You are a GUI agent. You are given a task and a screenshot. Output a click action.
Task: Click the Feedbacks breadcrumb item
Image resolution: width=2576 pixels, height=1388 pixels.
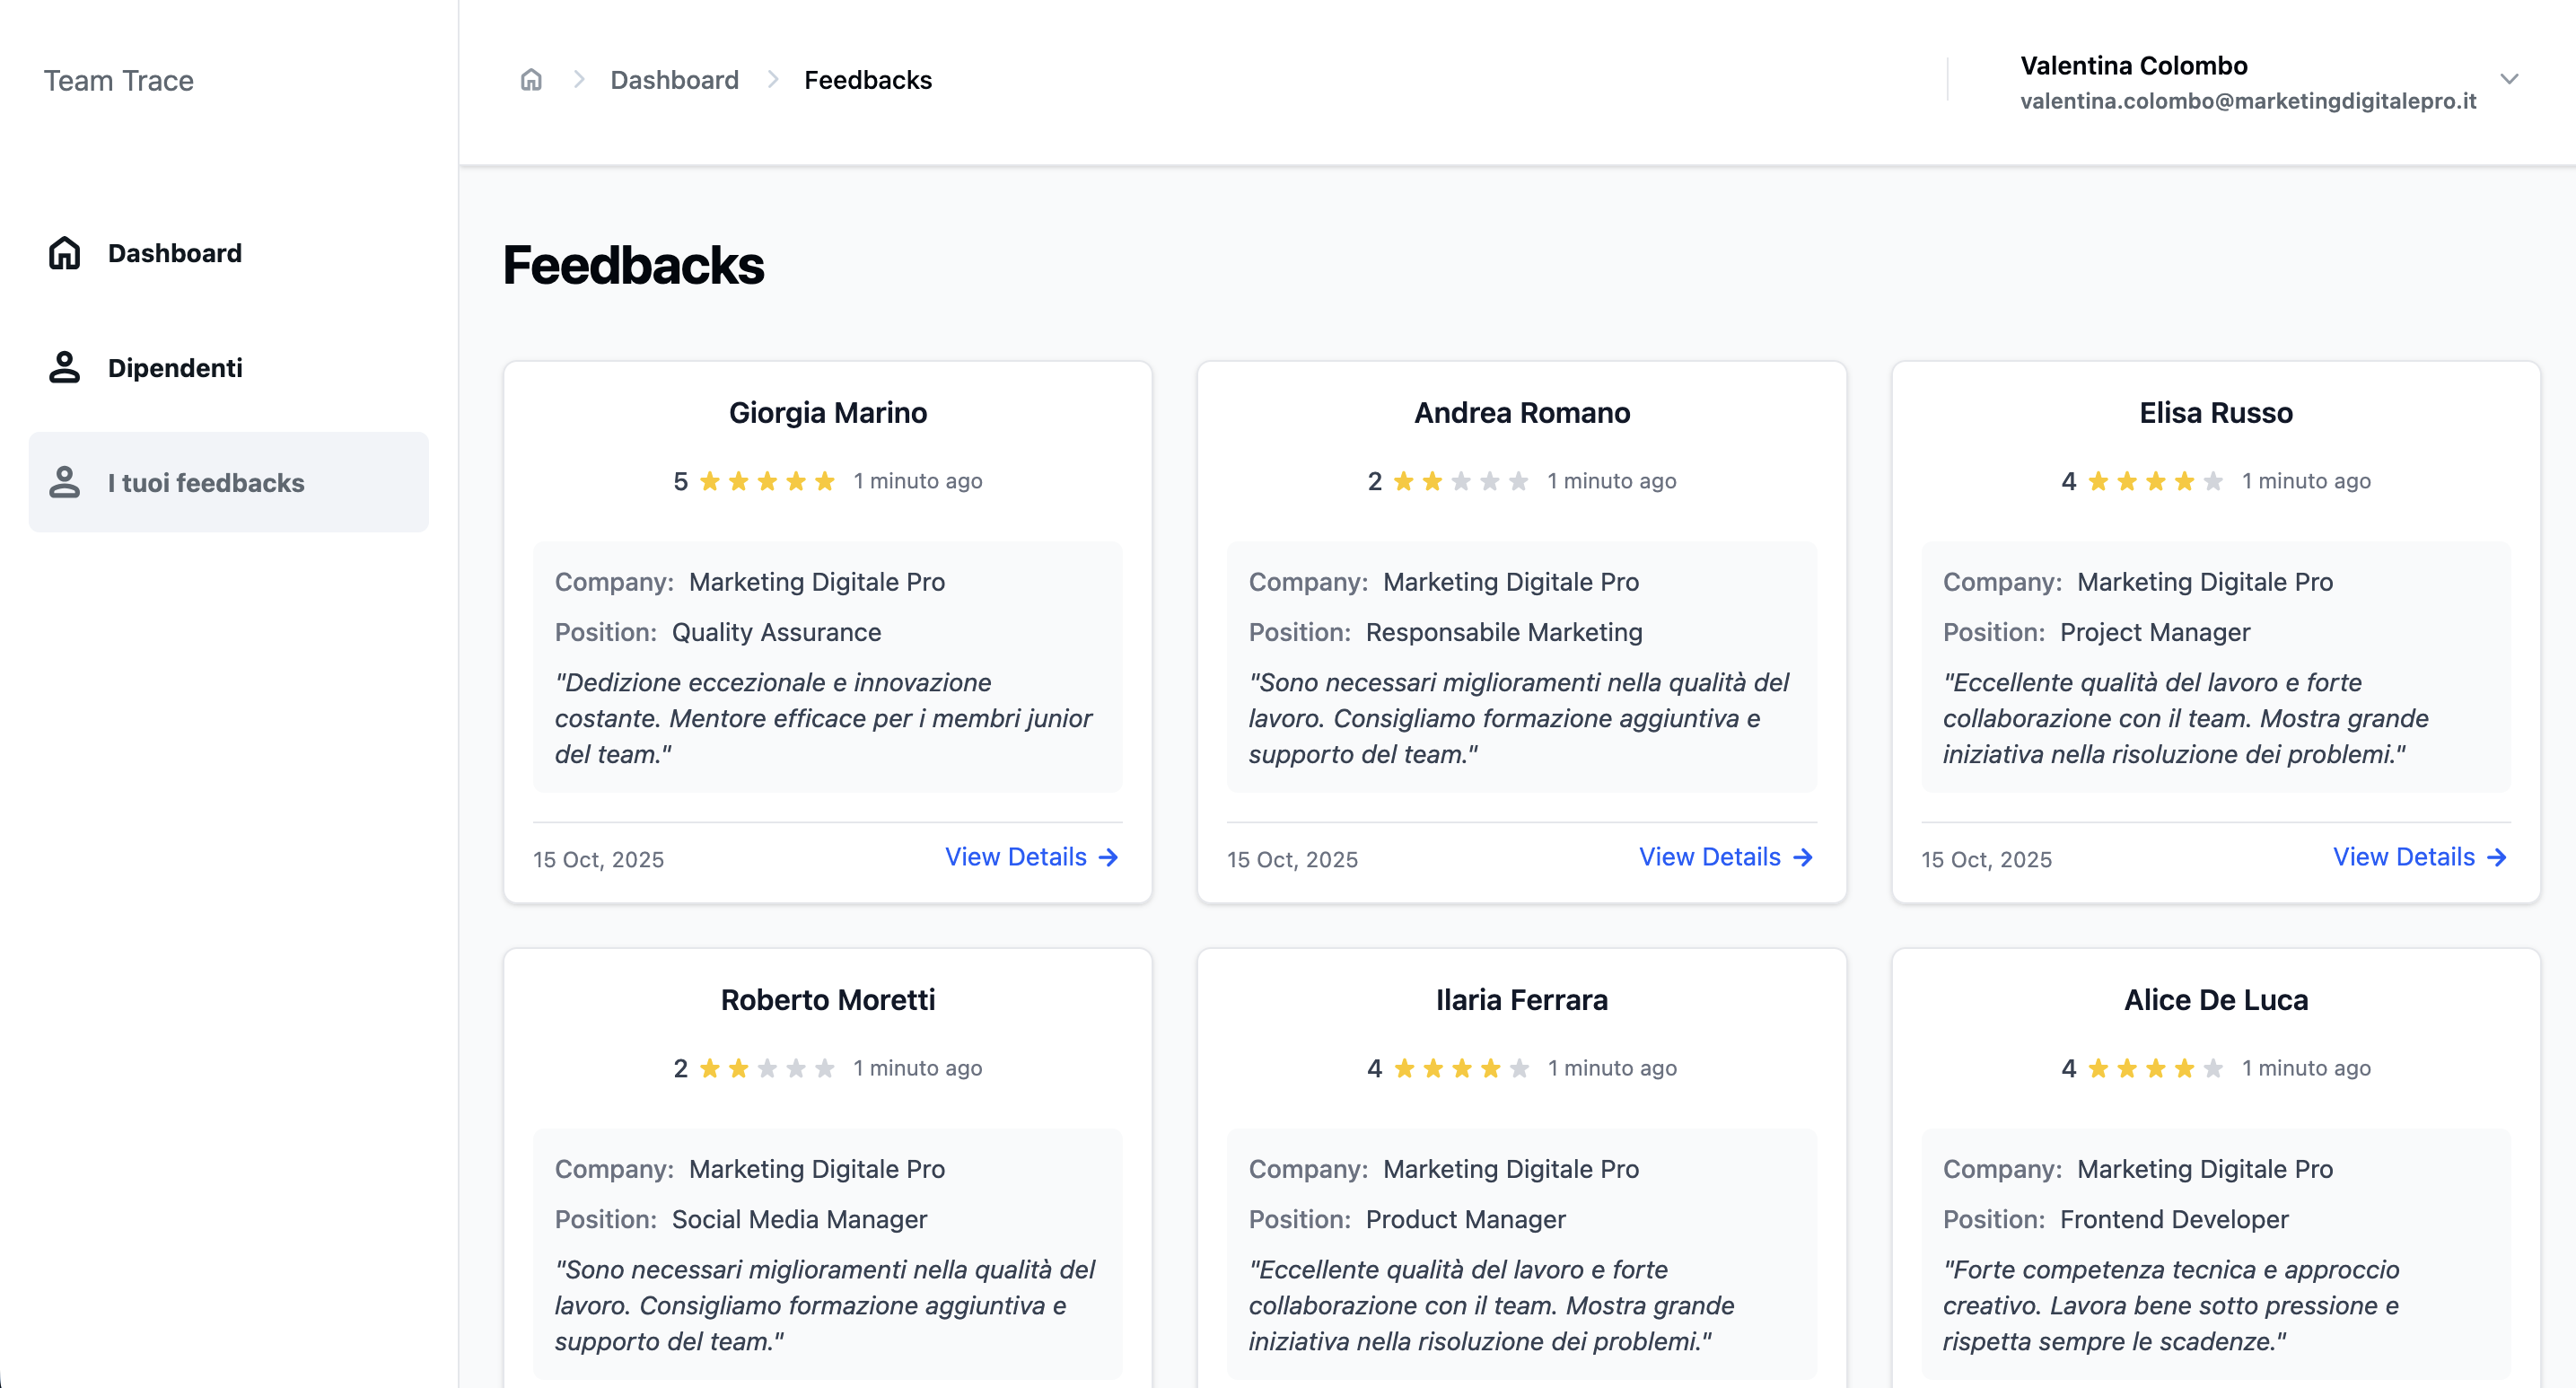tap(867, 80)
